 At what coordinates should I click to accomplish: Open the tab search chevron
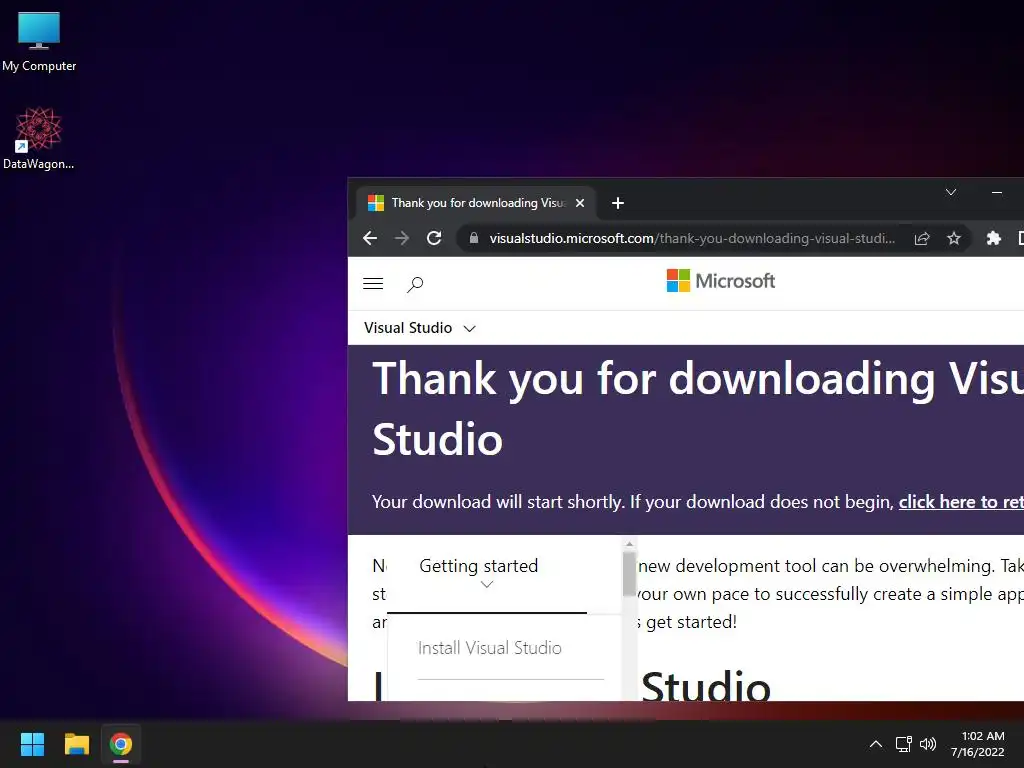coord(951,192)
